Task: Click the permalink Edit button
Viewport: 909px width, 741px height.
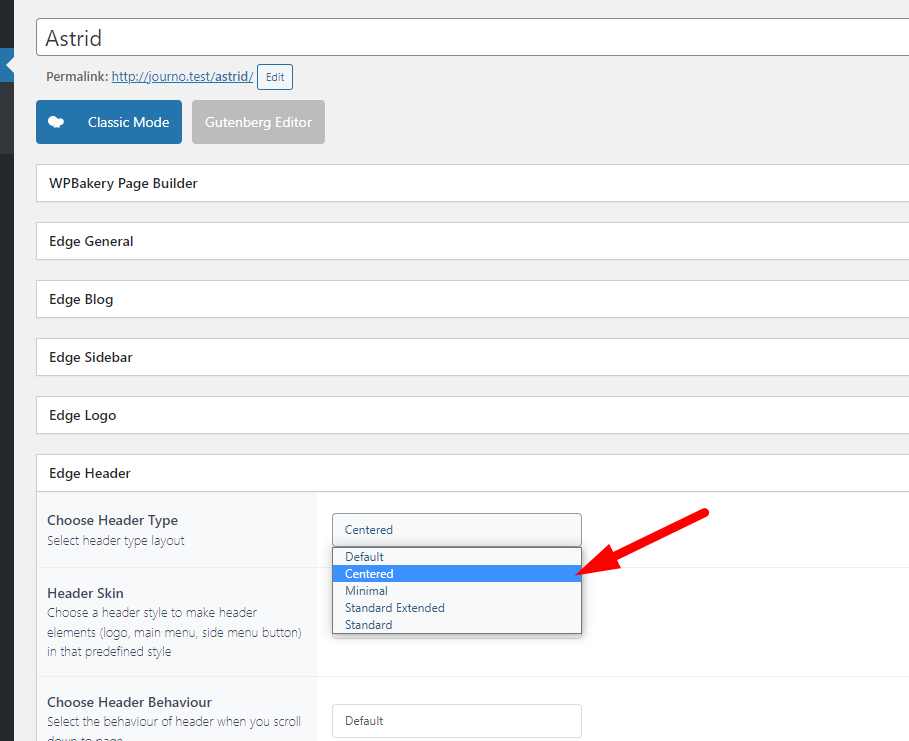Action: tap(275, 77)
